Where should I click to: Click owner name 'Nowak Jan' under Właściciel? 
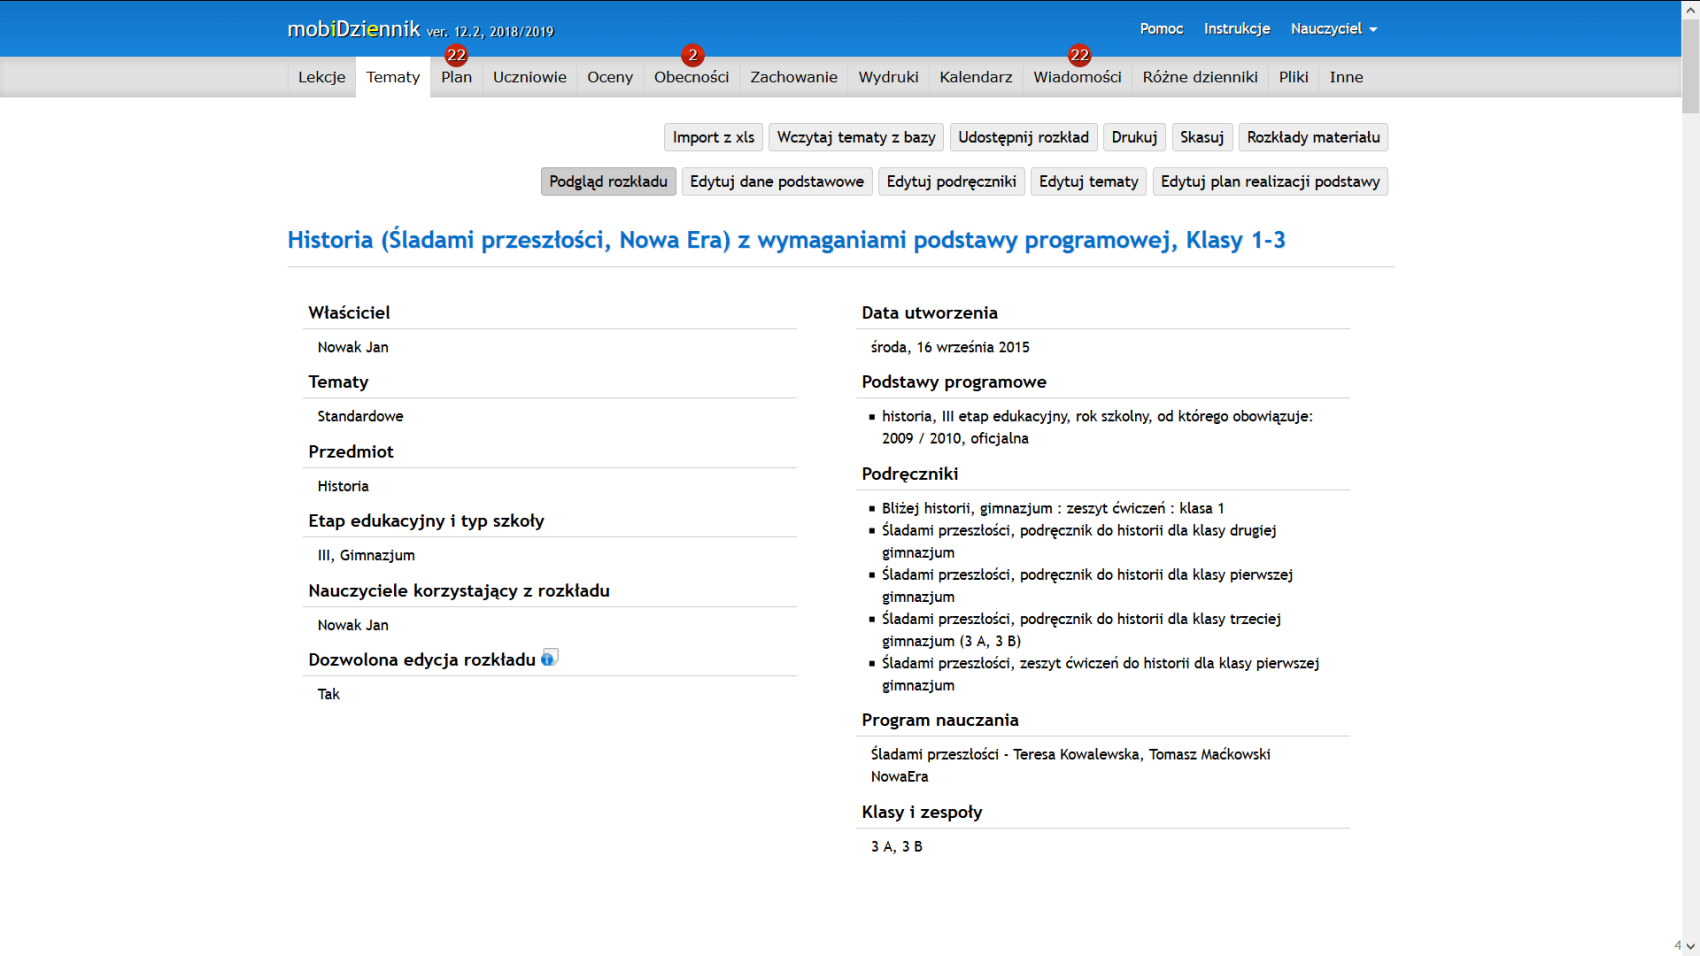353,347
